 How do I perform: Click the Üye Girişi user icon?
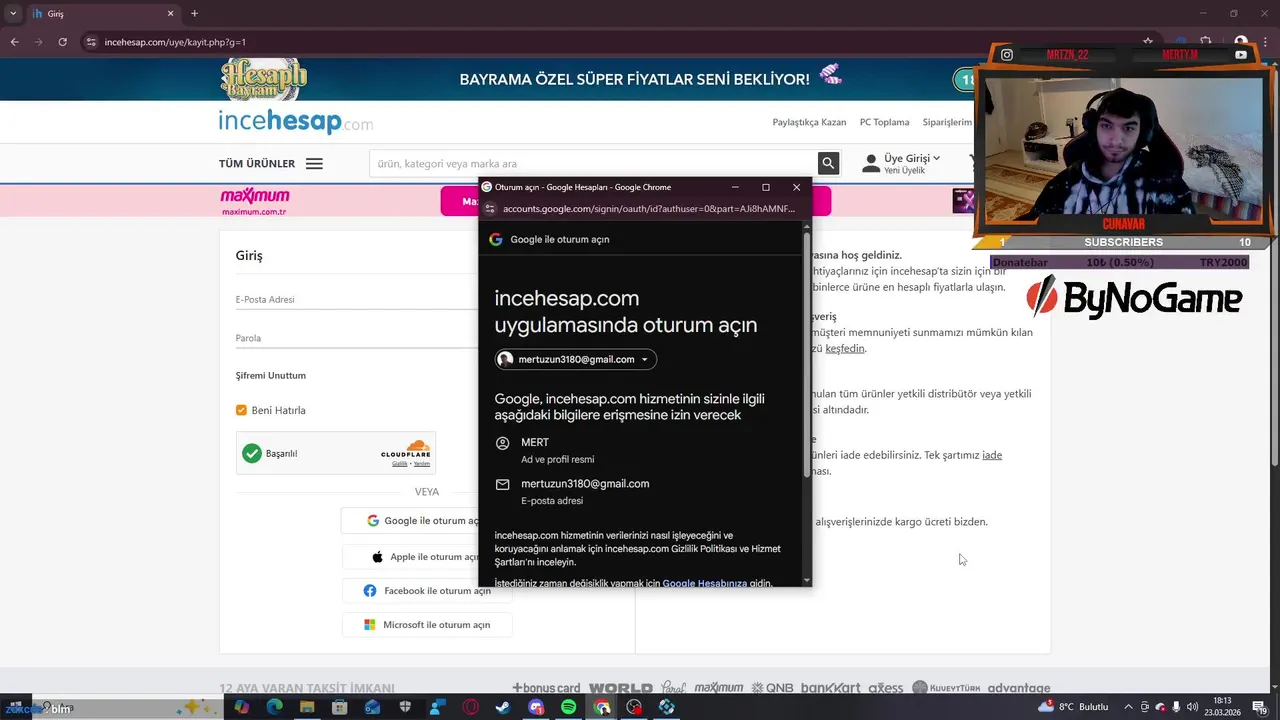click(871, 163)
